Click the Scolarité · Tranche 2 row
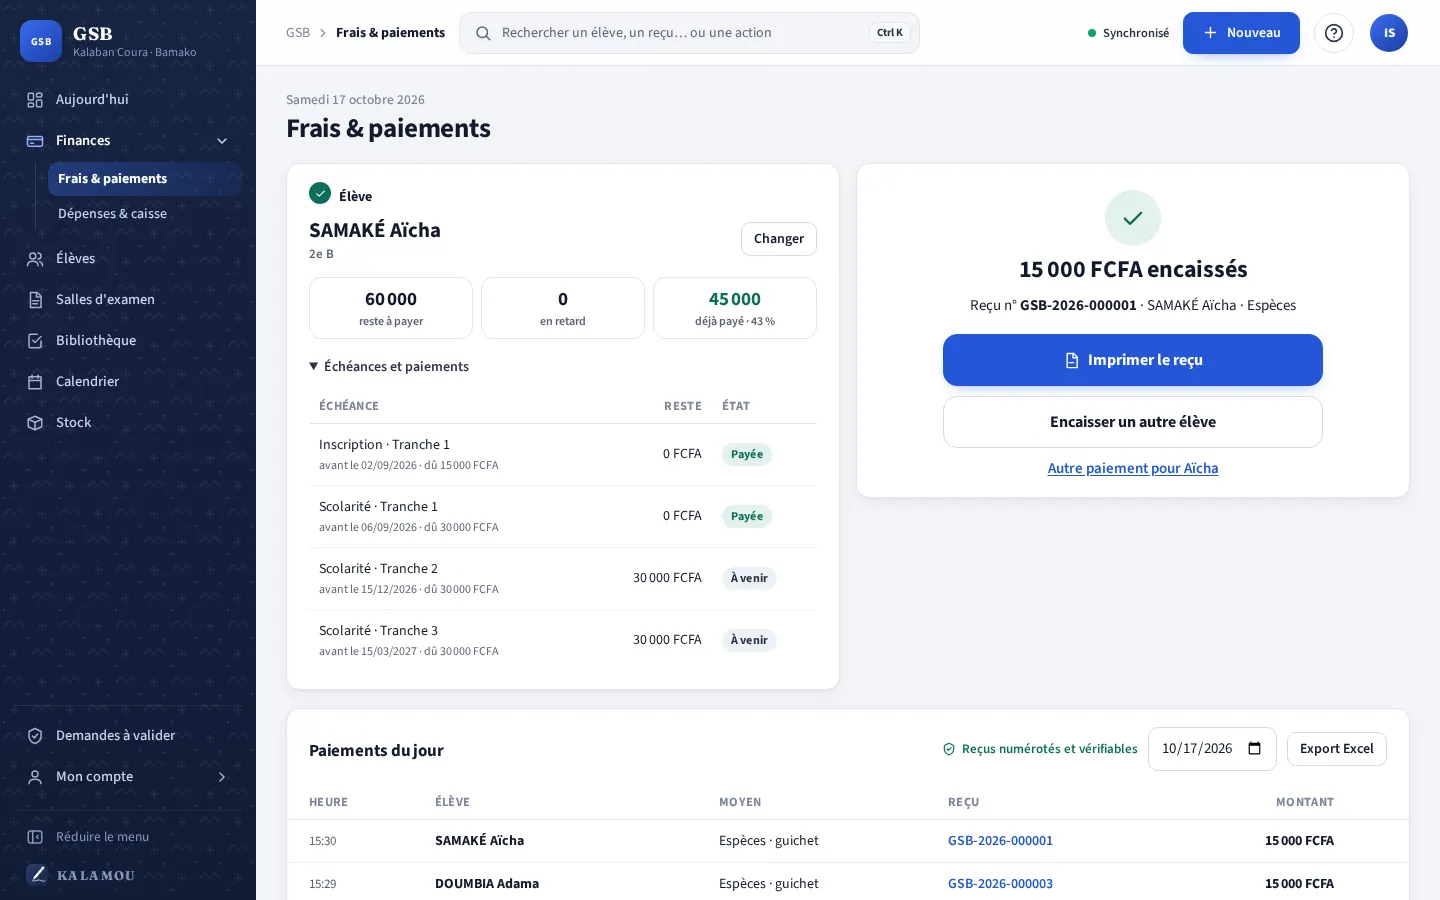 point(563,578)
